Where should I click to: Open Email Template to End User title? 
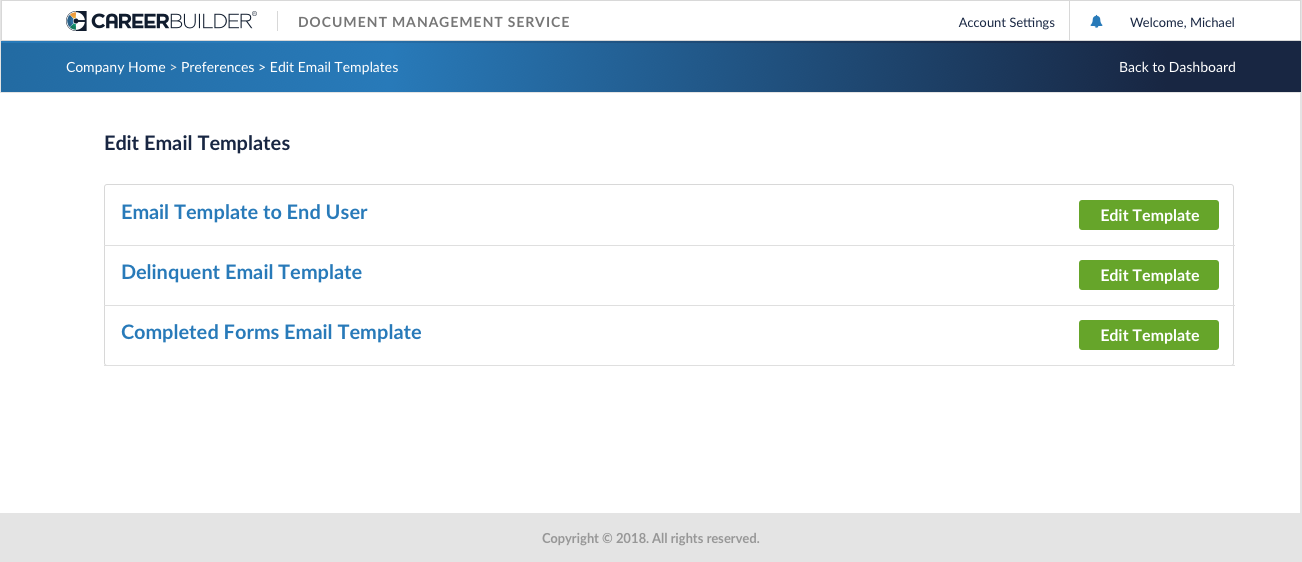coord(244,212)
